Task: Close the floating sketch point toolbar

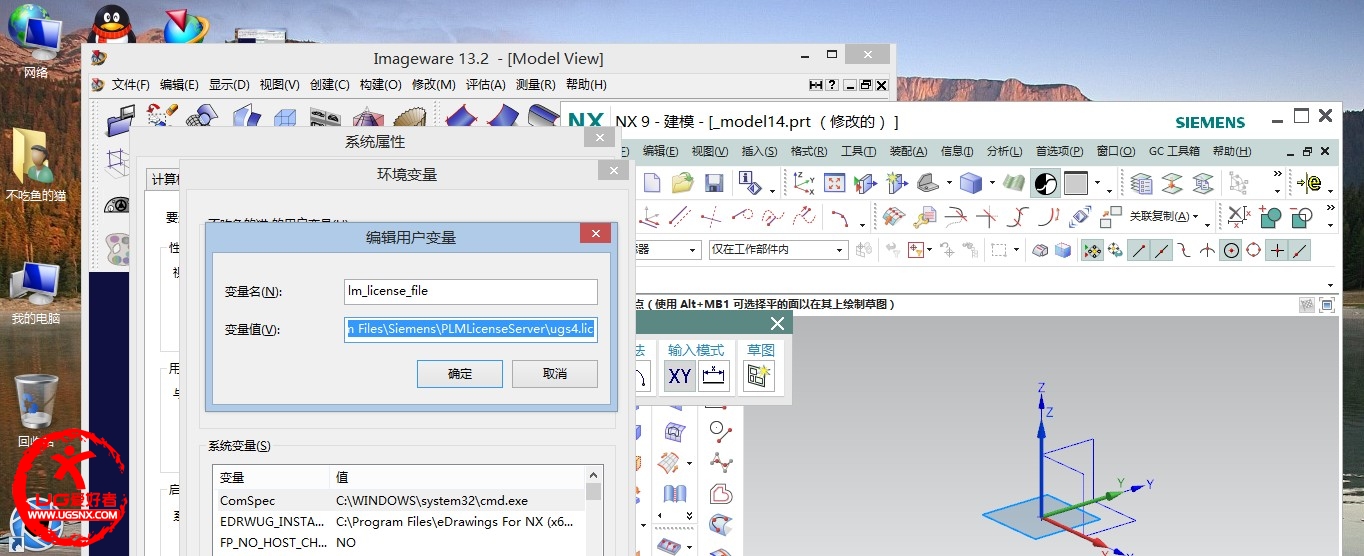Action: pos(777,323)
